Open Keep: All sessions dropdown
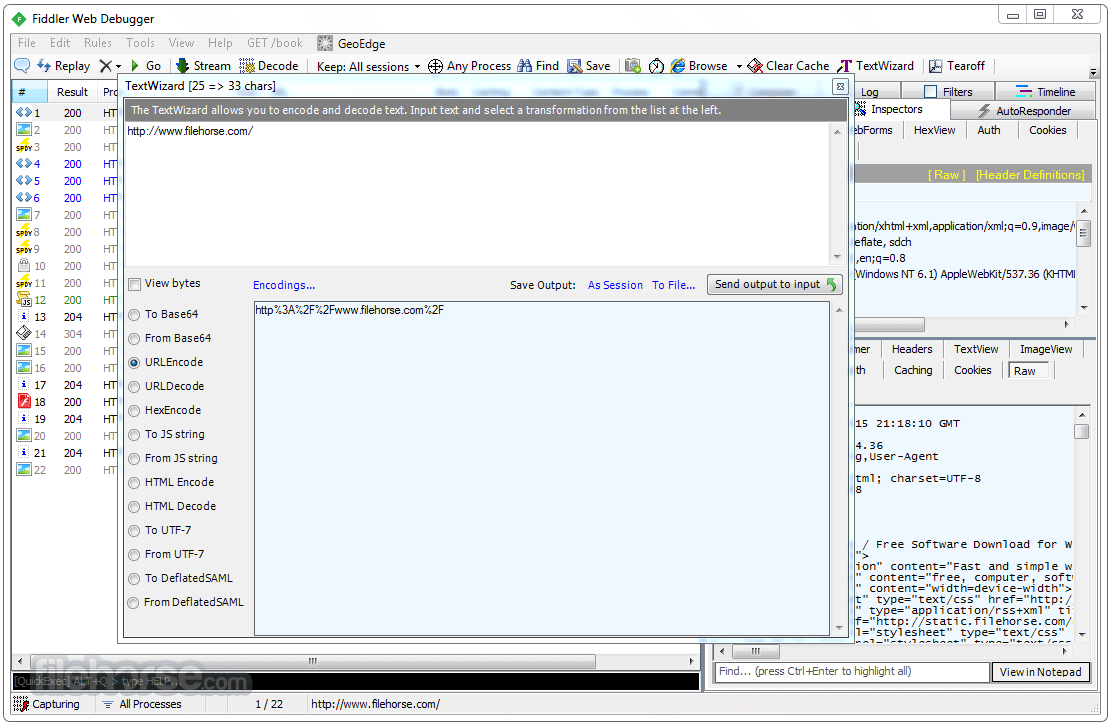 [368, 67]
